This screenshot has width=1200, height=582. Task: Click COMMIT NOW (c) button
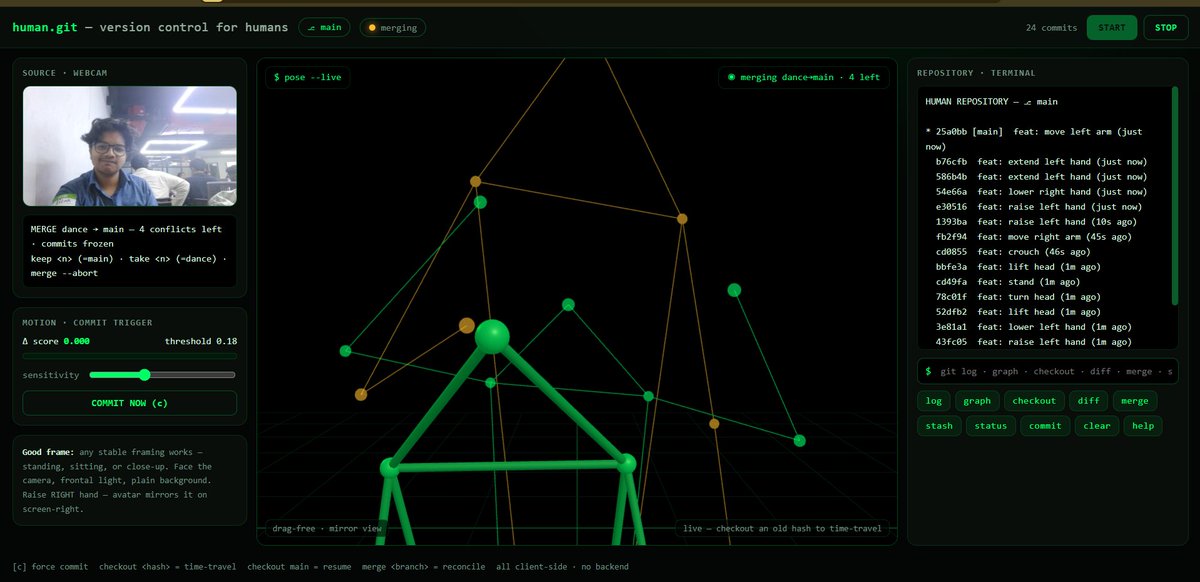(x=129, y=403)
